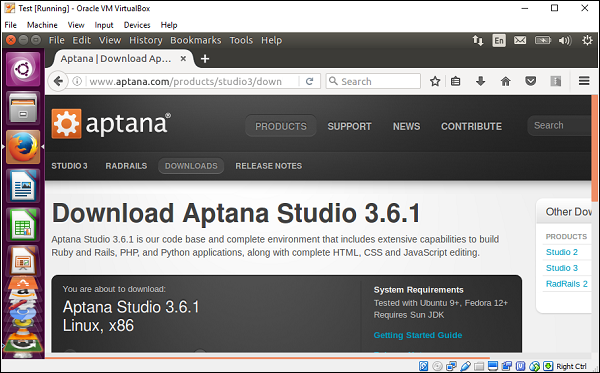The image size is (600, 373).
Task: Open the En keyboard language indicator
Action: tap(499, 40)
